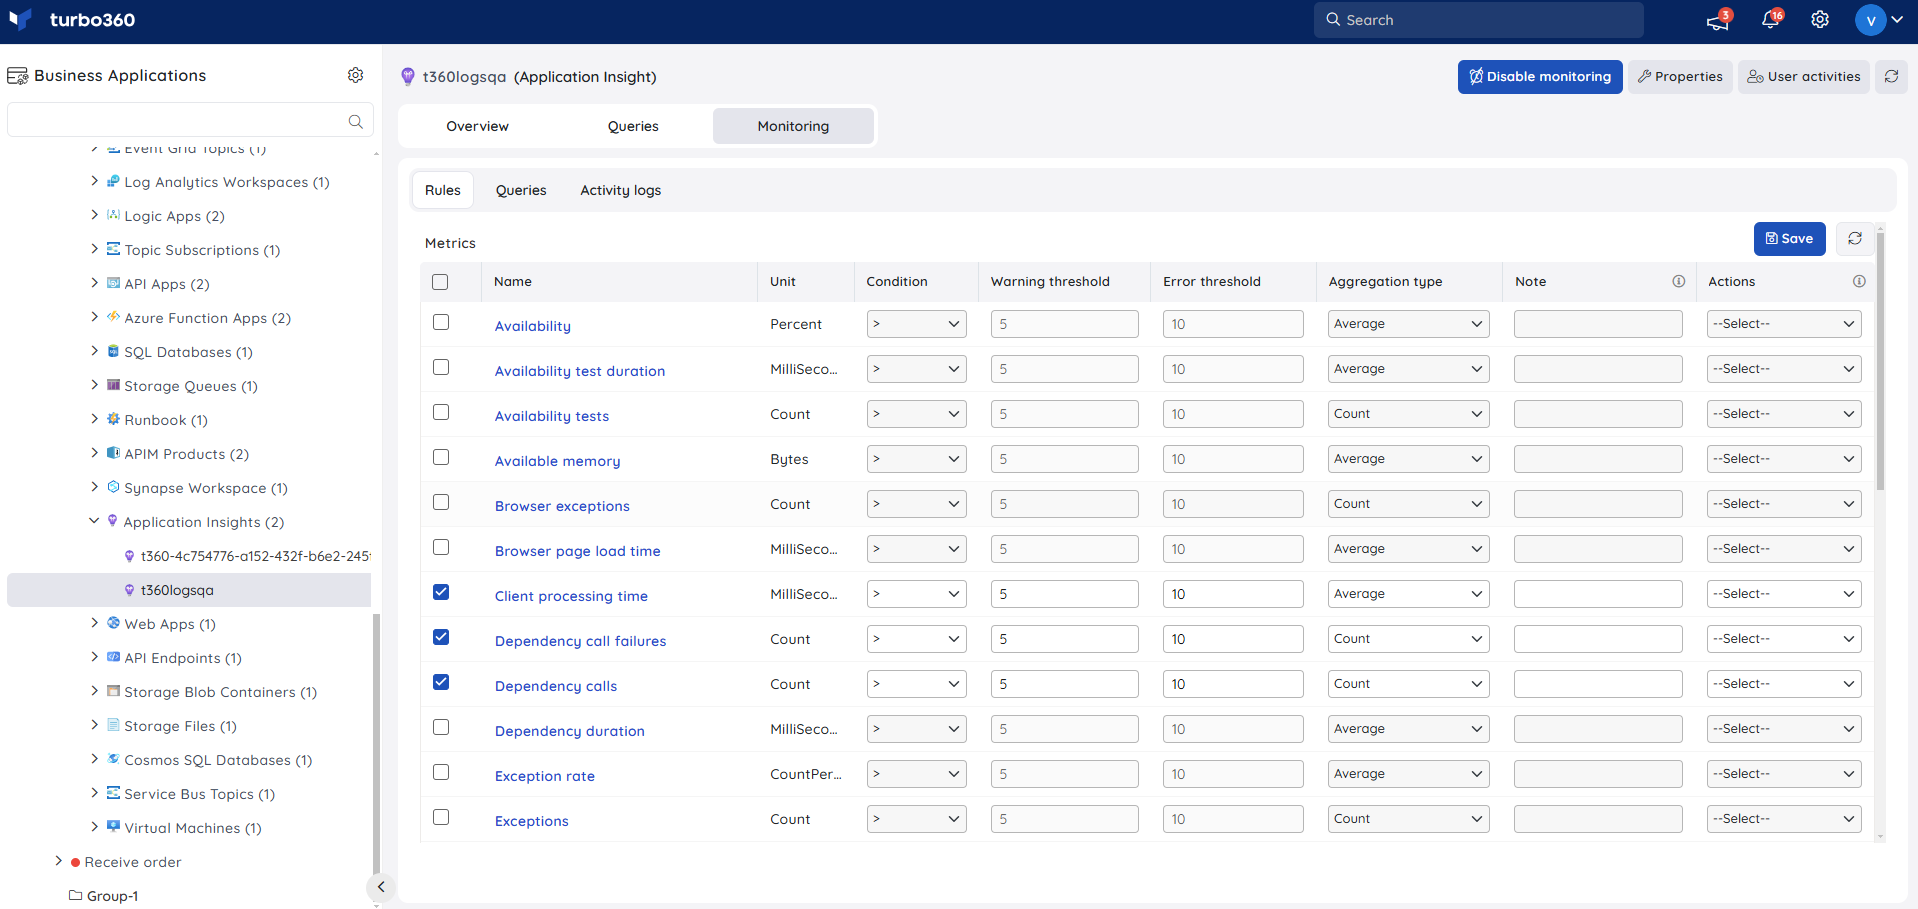This screenshot has height=909, width=1918.
Task: Open the Available memory metric link
Action: [557, 461]
